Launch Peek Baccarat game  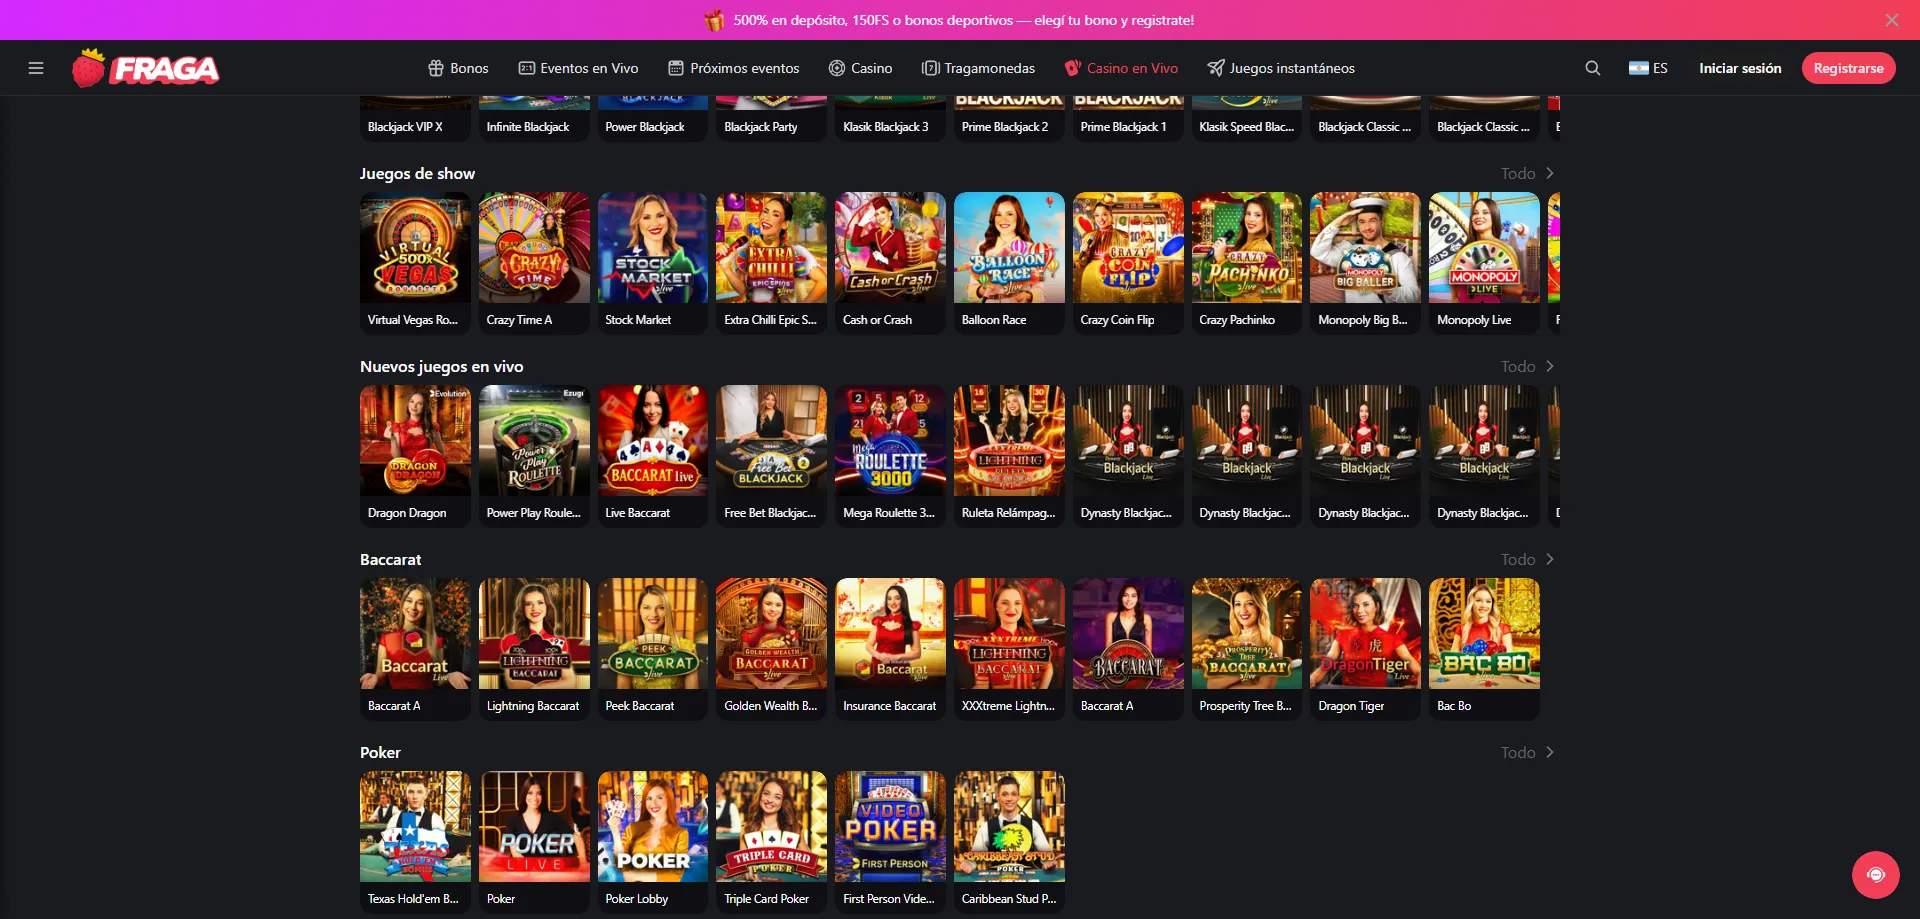[653, 649]
